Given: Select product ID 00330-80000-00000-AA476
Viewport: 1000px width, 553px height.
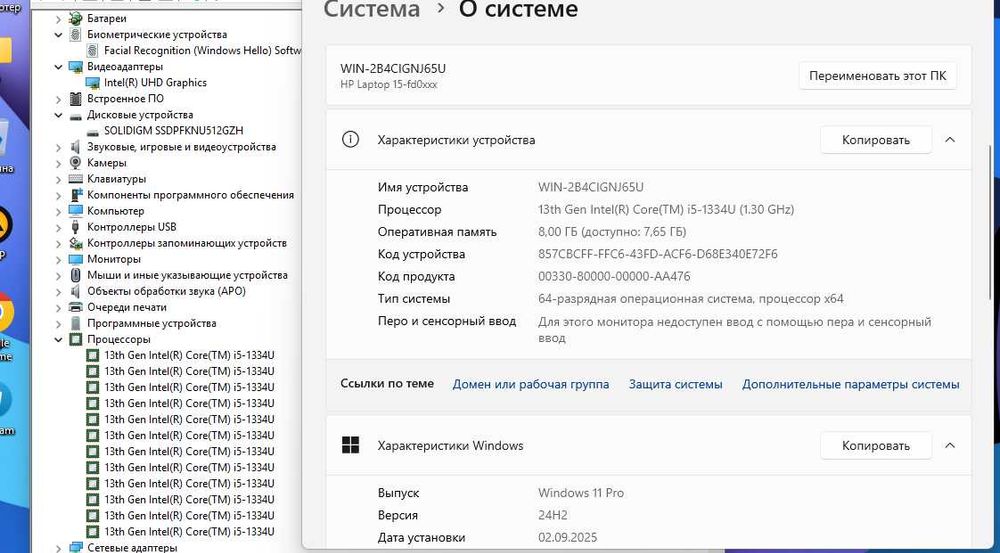Looking at the screenshot, I should (x=614, y=276).
